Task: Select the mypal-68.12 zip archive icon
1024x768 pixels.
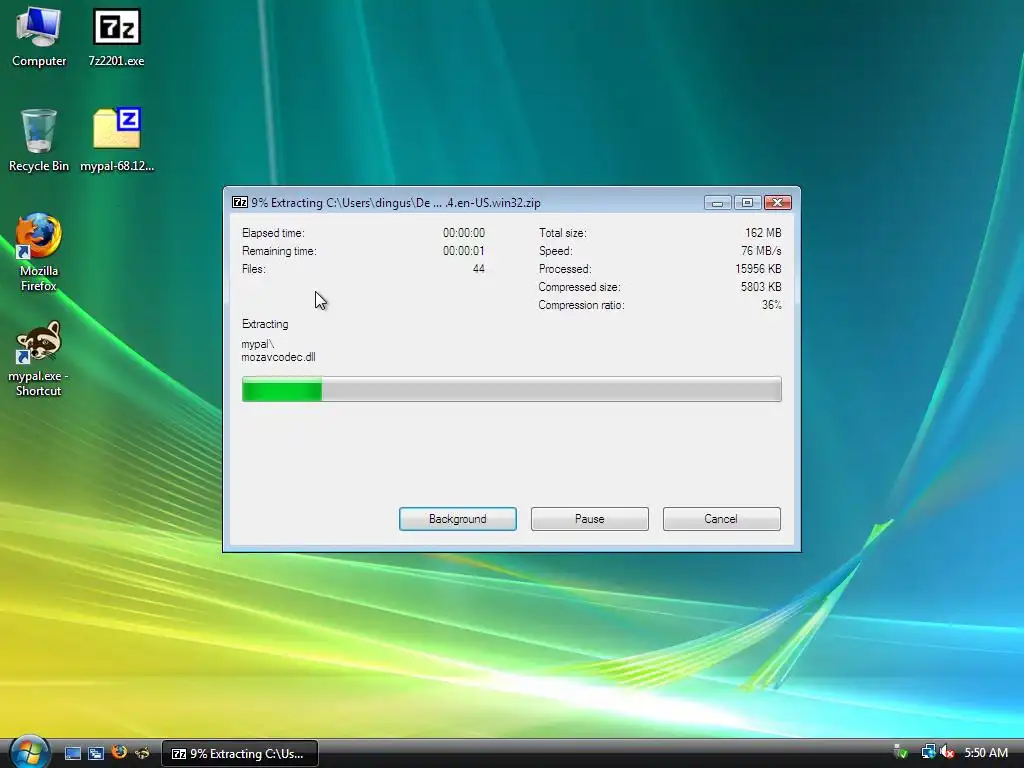Action: (x=117, y=140)
